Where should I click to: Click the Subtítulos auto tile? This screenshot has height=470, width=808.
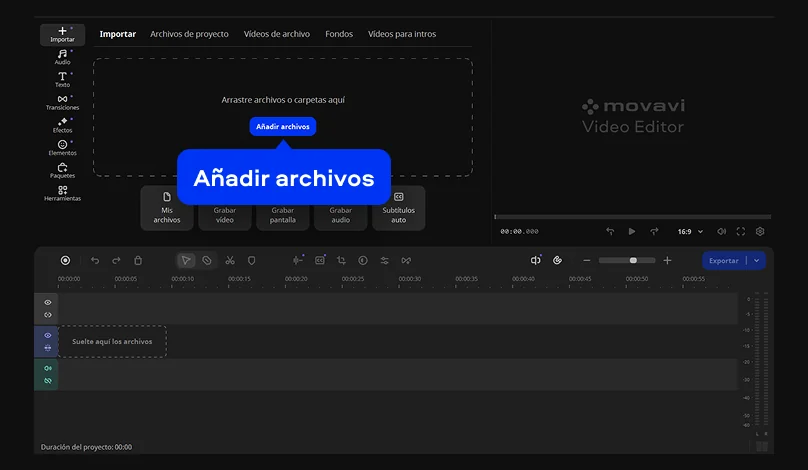[x=398, y=209]
